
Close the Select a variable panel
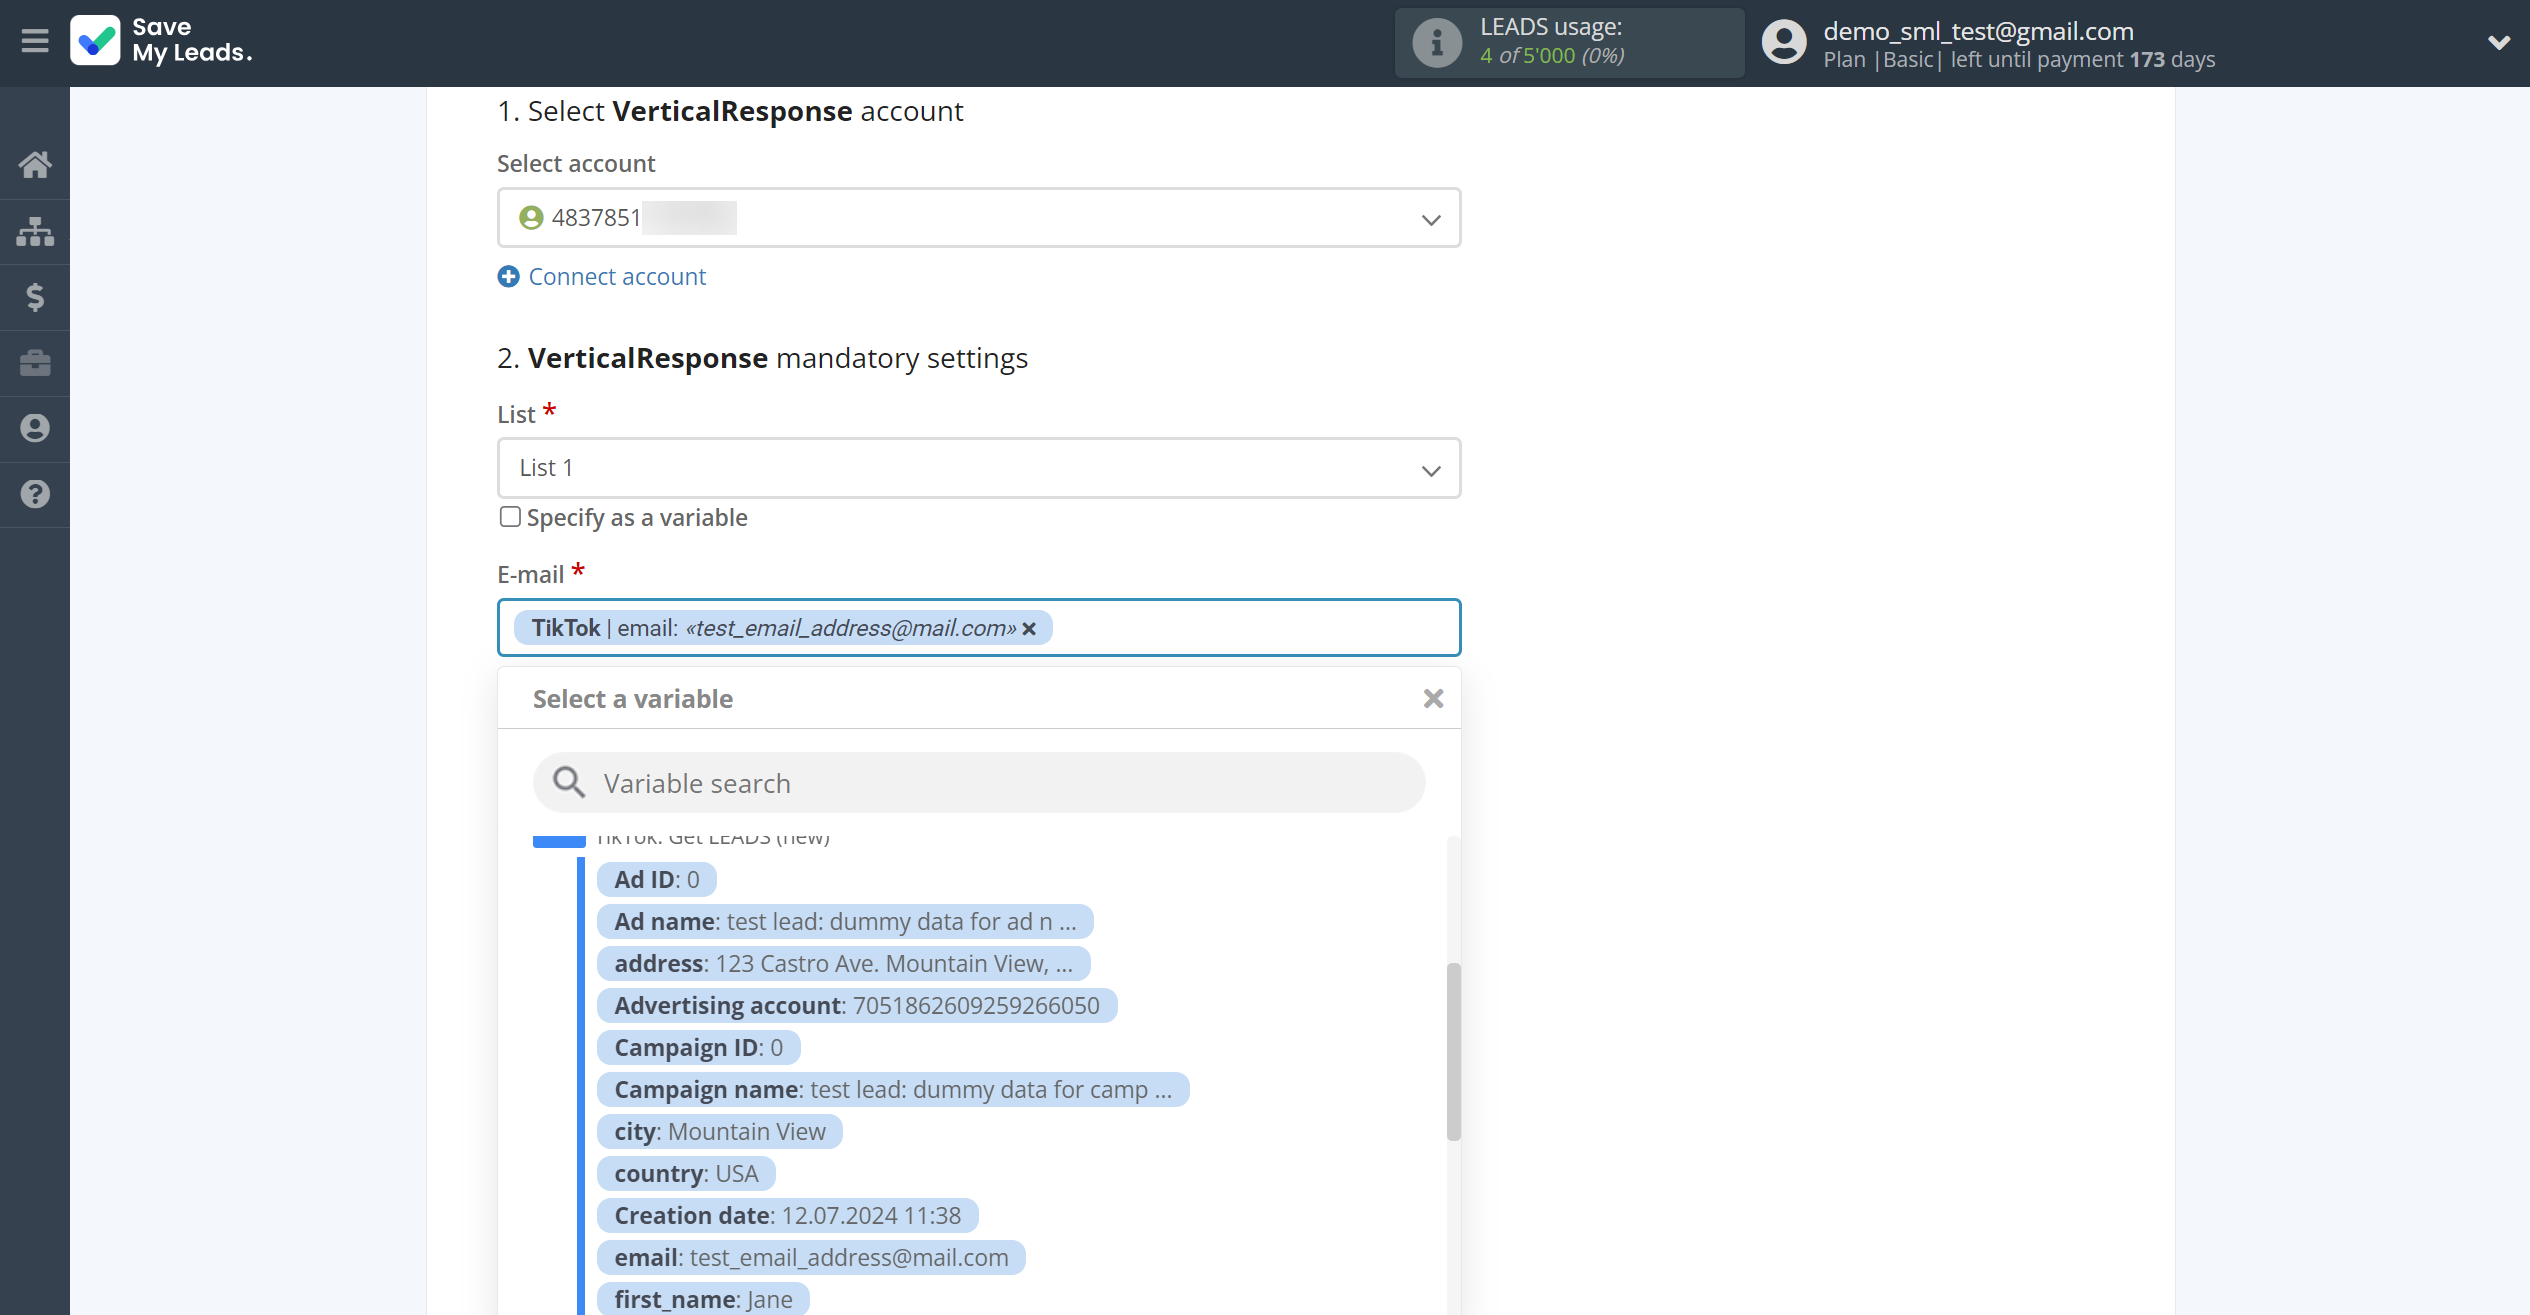(1433, 699)
